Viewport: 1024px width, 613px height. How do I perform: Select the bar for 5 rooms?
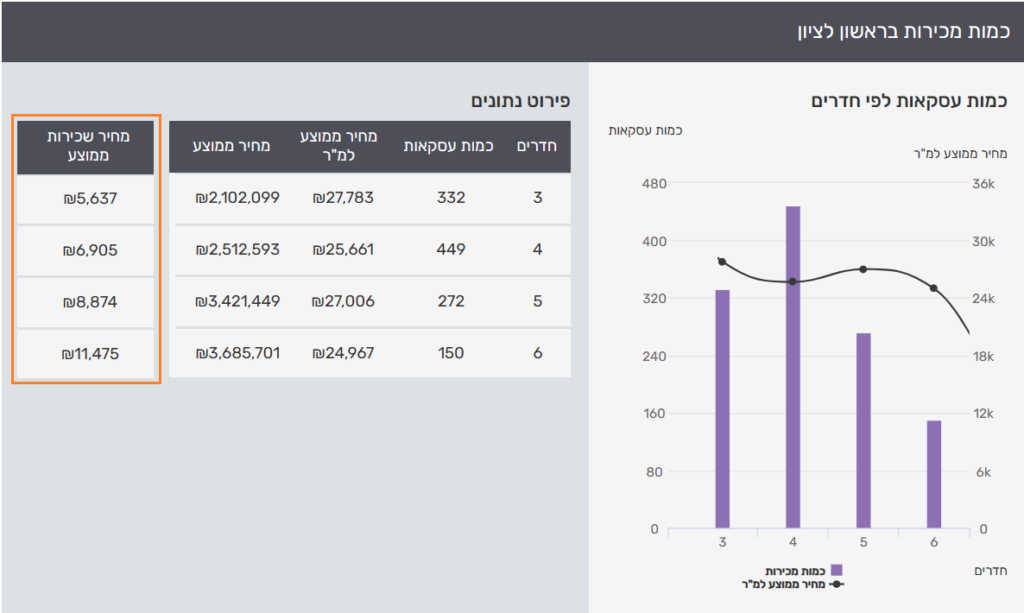[x=863, y=430]
